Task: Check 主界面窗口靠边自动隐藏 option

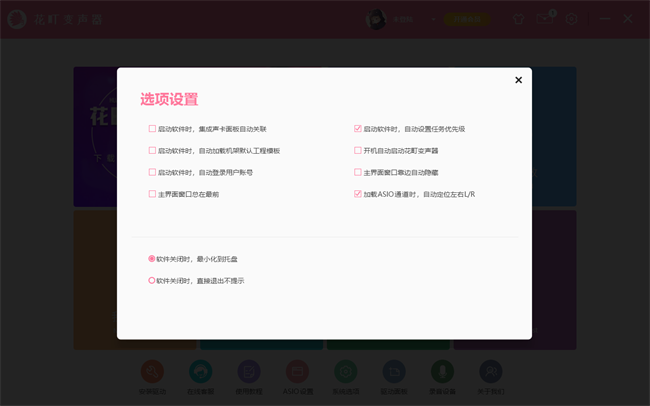Action: point(358,172)
